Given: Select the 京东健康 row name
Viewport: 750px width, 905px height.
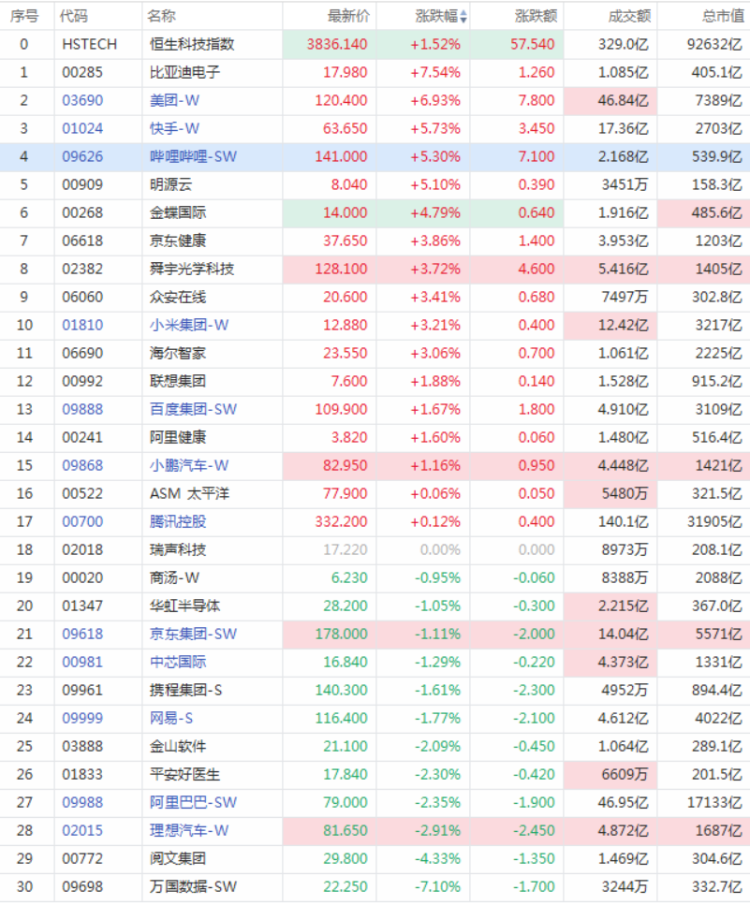Looking at the screenshot, I should pos(178,241).
